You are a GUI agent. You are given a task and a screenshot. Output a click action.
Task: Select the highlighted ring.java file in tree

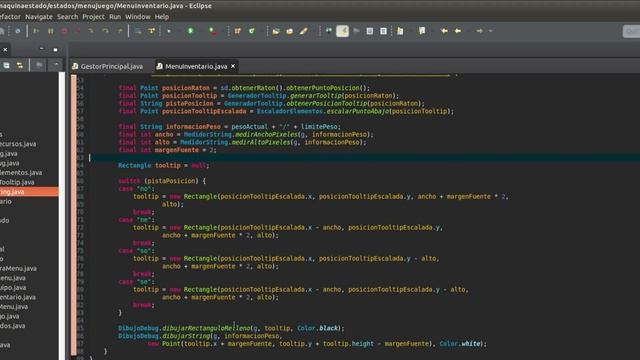coord(29,191)
